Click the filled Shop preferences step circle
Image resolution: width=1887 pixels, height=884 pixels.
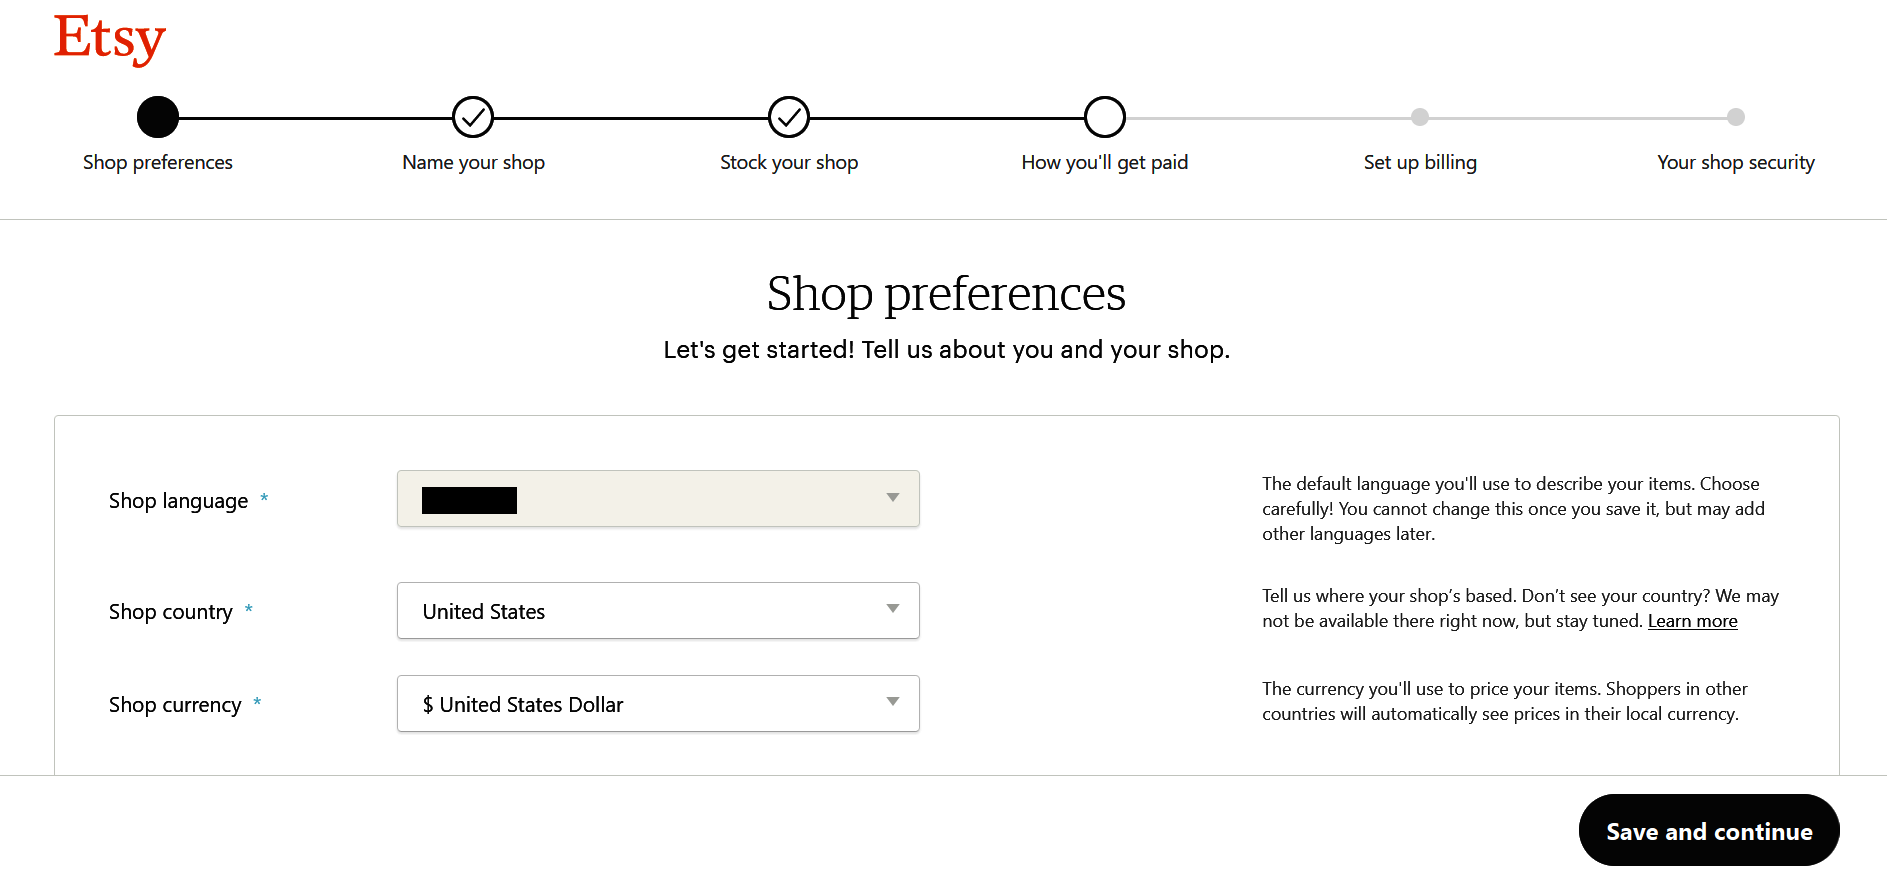click(157, 116)
